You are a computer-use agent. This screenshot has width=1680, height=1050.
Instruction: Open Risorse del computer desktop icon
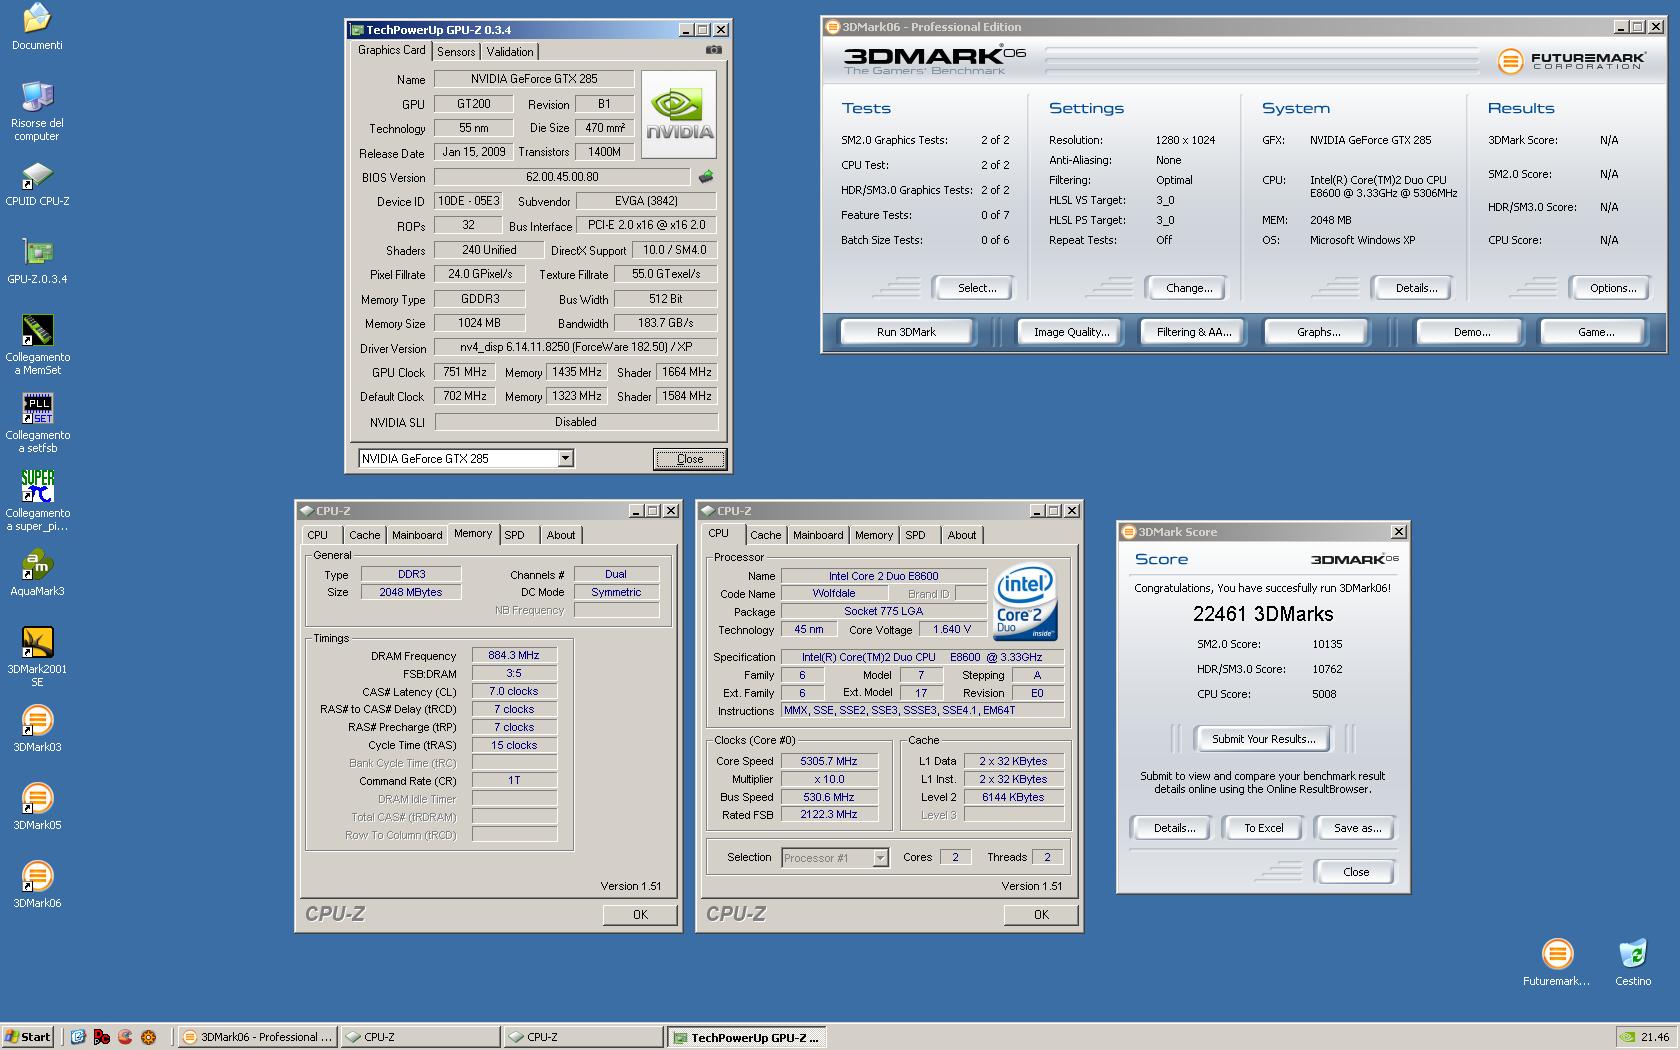[x=37, y=97]
